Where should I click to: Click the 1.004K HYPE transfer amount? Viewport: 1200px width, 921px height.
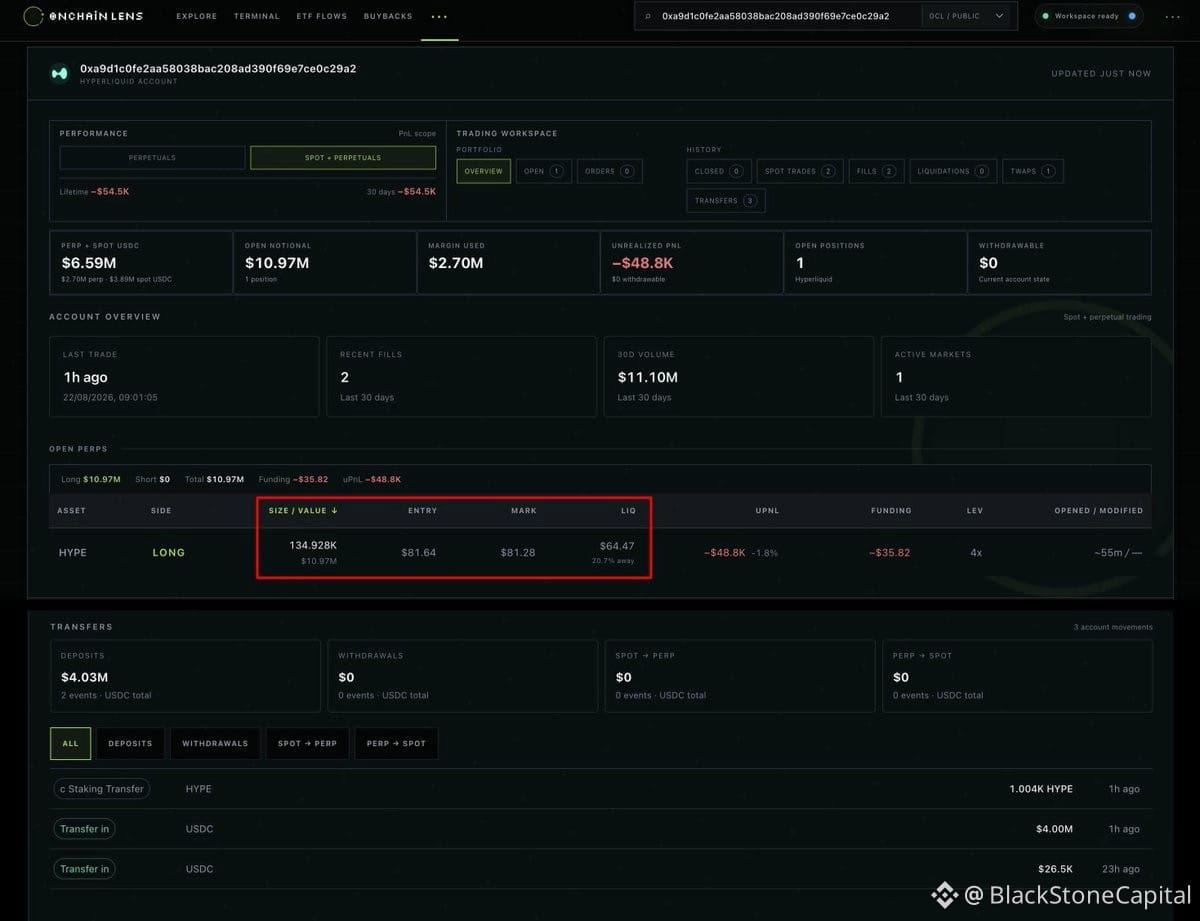click(x=1041, y=789)
